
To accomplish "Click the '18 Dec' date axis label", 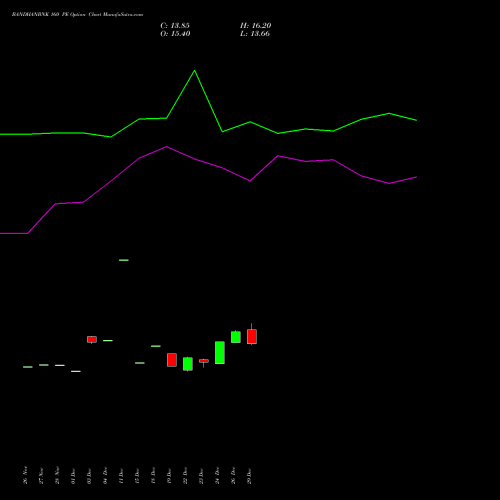I will point(154,476).
